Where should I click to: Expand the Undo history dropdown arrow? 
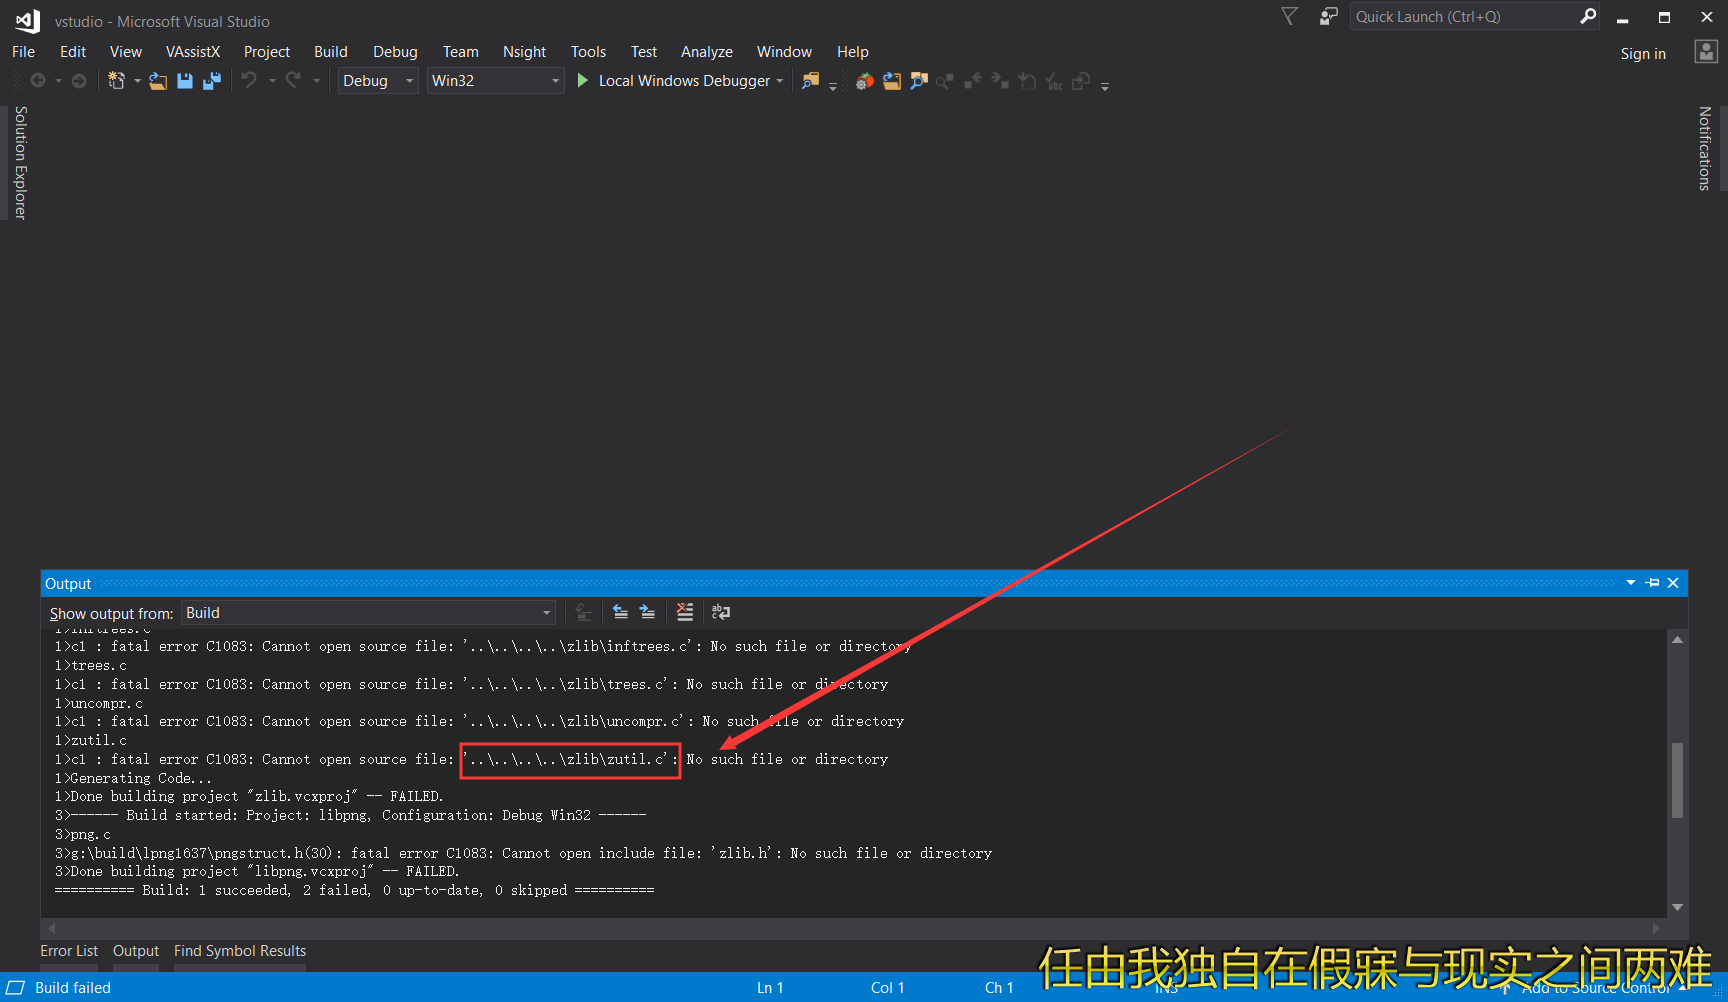[x=272, y=81]
